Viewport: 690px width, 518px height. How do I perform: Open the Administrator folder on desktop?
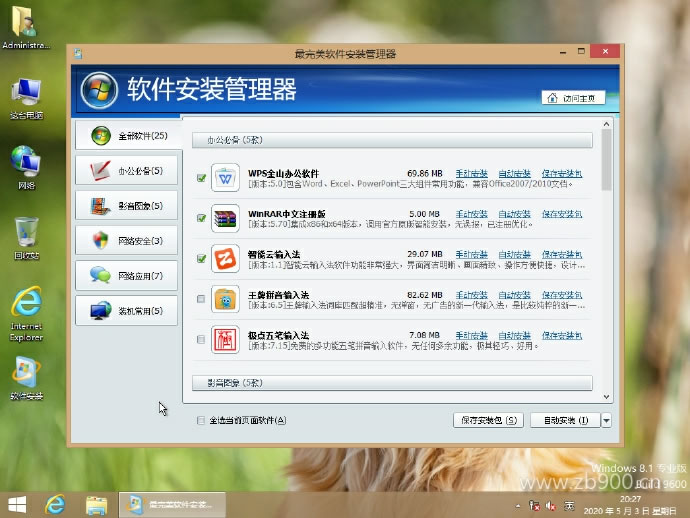pyautogui.click(x=26, y=26)
